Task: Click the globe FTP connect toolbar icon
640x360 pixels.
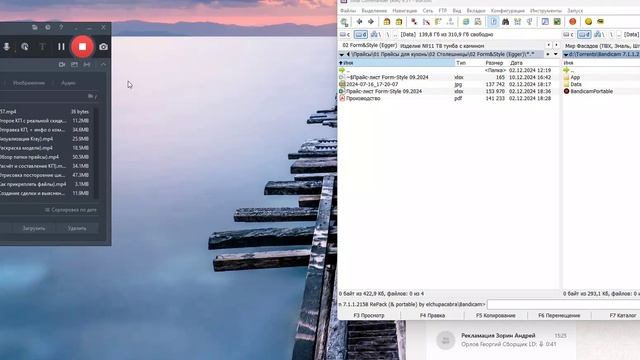Action: pos(466,22)
